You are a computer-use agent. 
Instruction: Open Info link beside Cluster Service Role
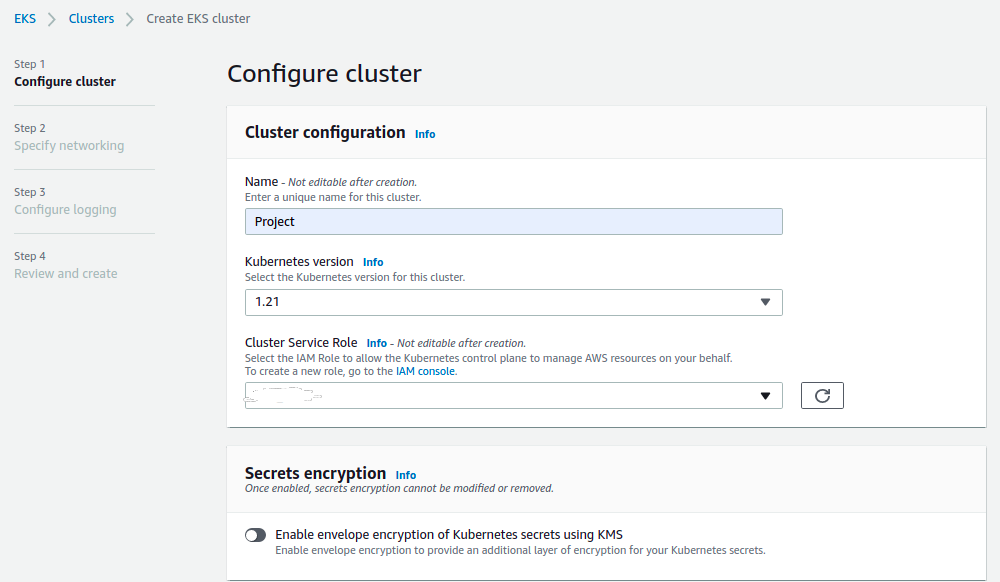pos(376,343)
